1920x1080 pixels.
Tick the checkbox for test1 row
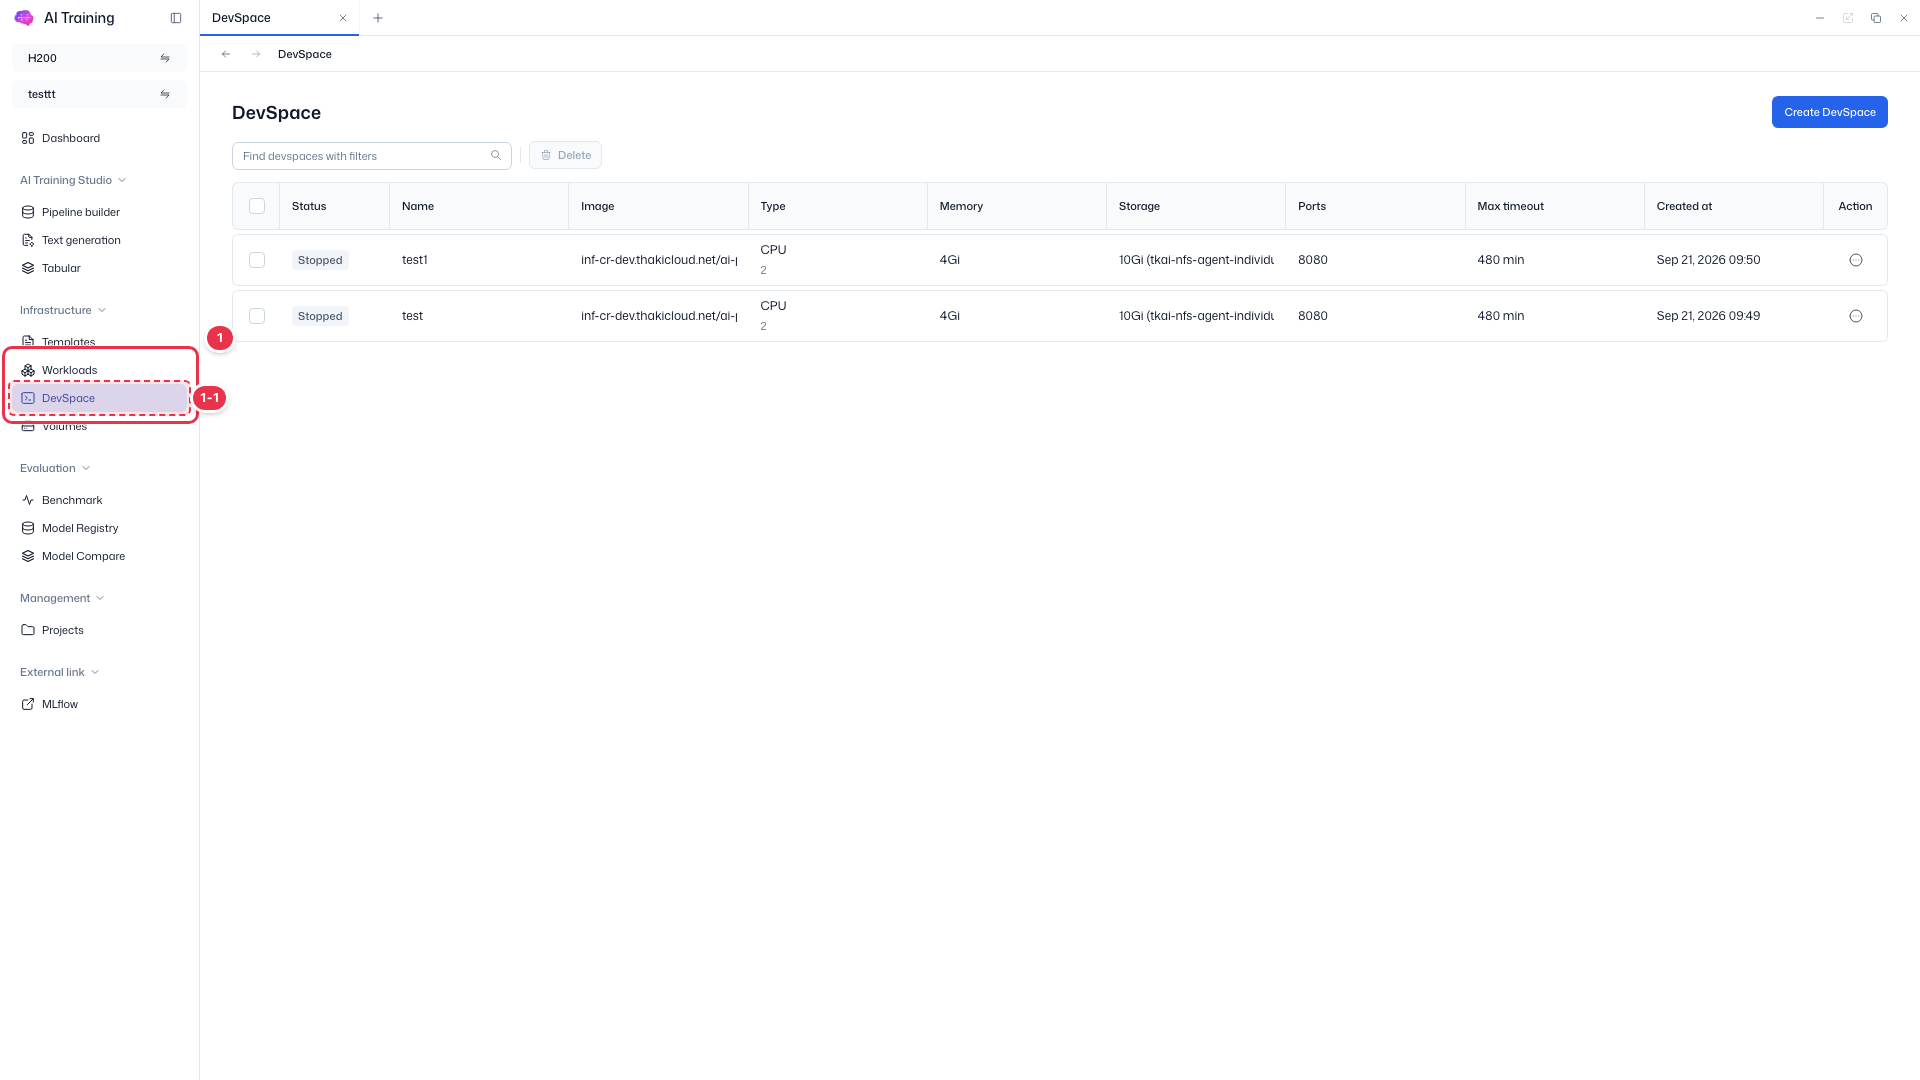point(257,260)
